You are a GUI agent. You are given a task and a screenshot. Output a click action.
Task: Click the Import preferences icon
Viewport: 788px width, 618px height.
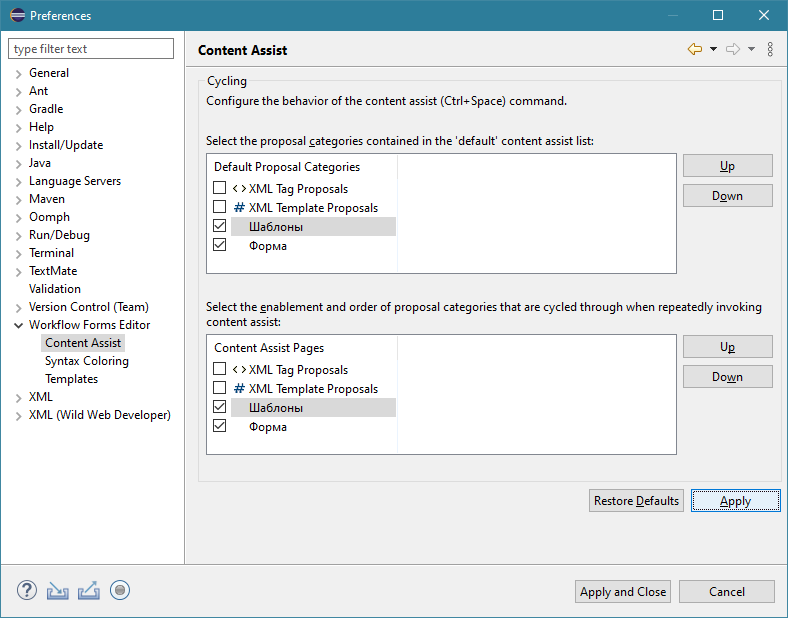click(58, 590)
